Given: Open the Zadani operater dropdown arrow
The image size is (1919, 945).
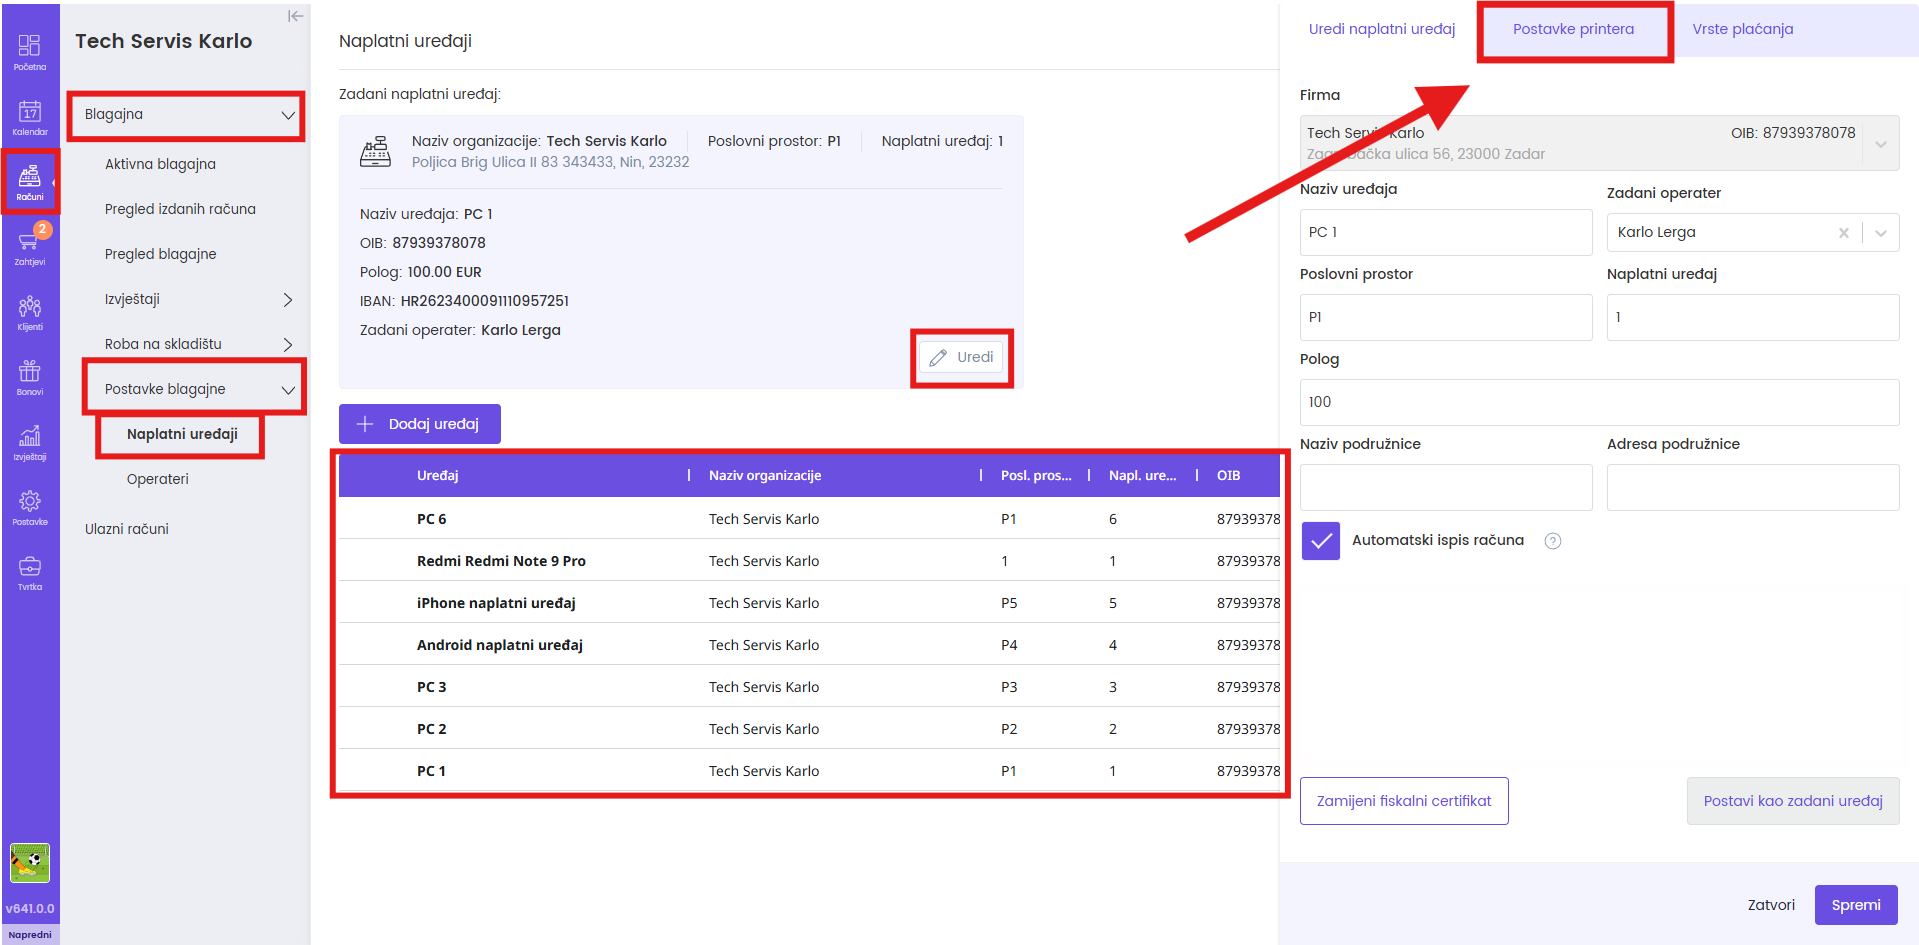Looking at the screenshot, I should click(1880, 233).
